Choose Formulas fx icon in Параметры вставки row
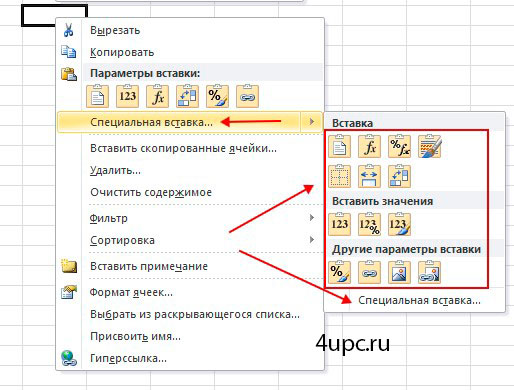Image resolution: width=514 pixels, height=390 pixels. [157, 96]
